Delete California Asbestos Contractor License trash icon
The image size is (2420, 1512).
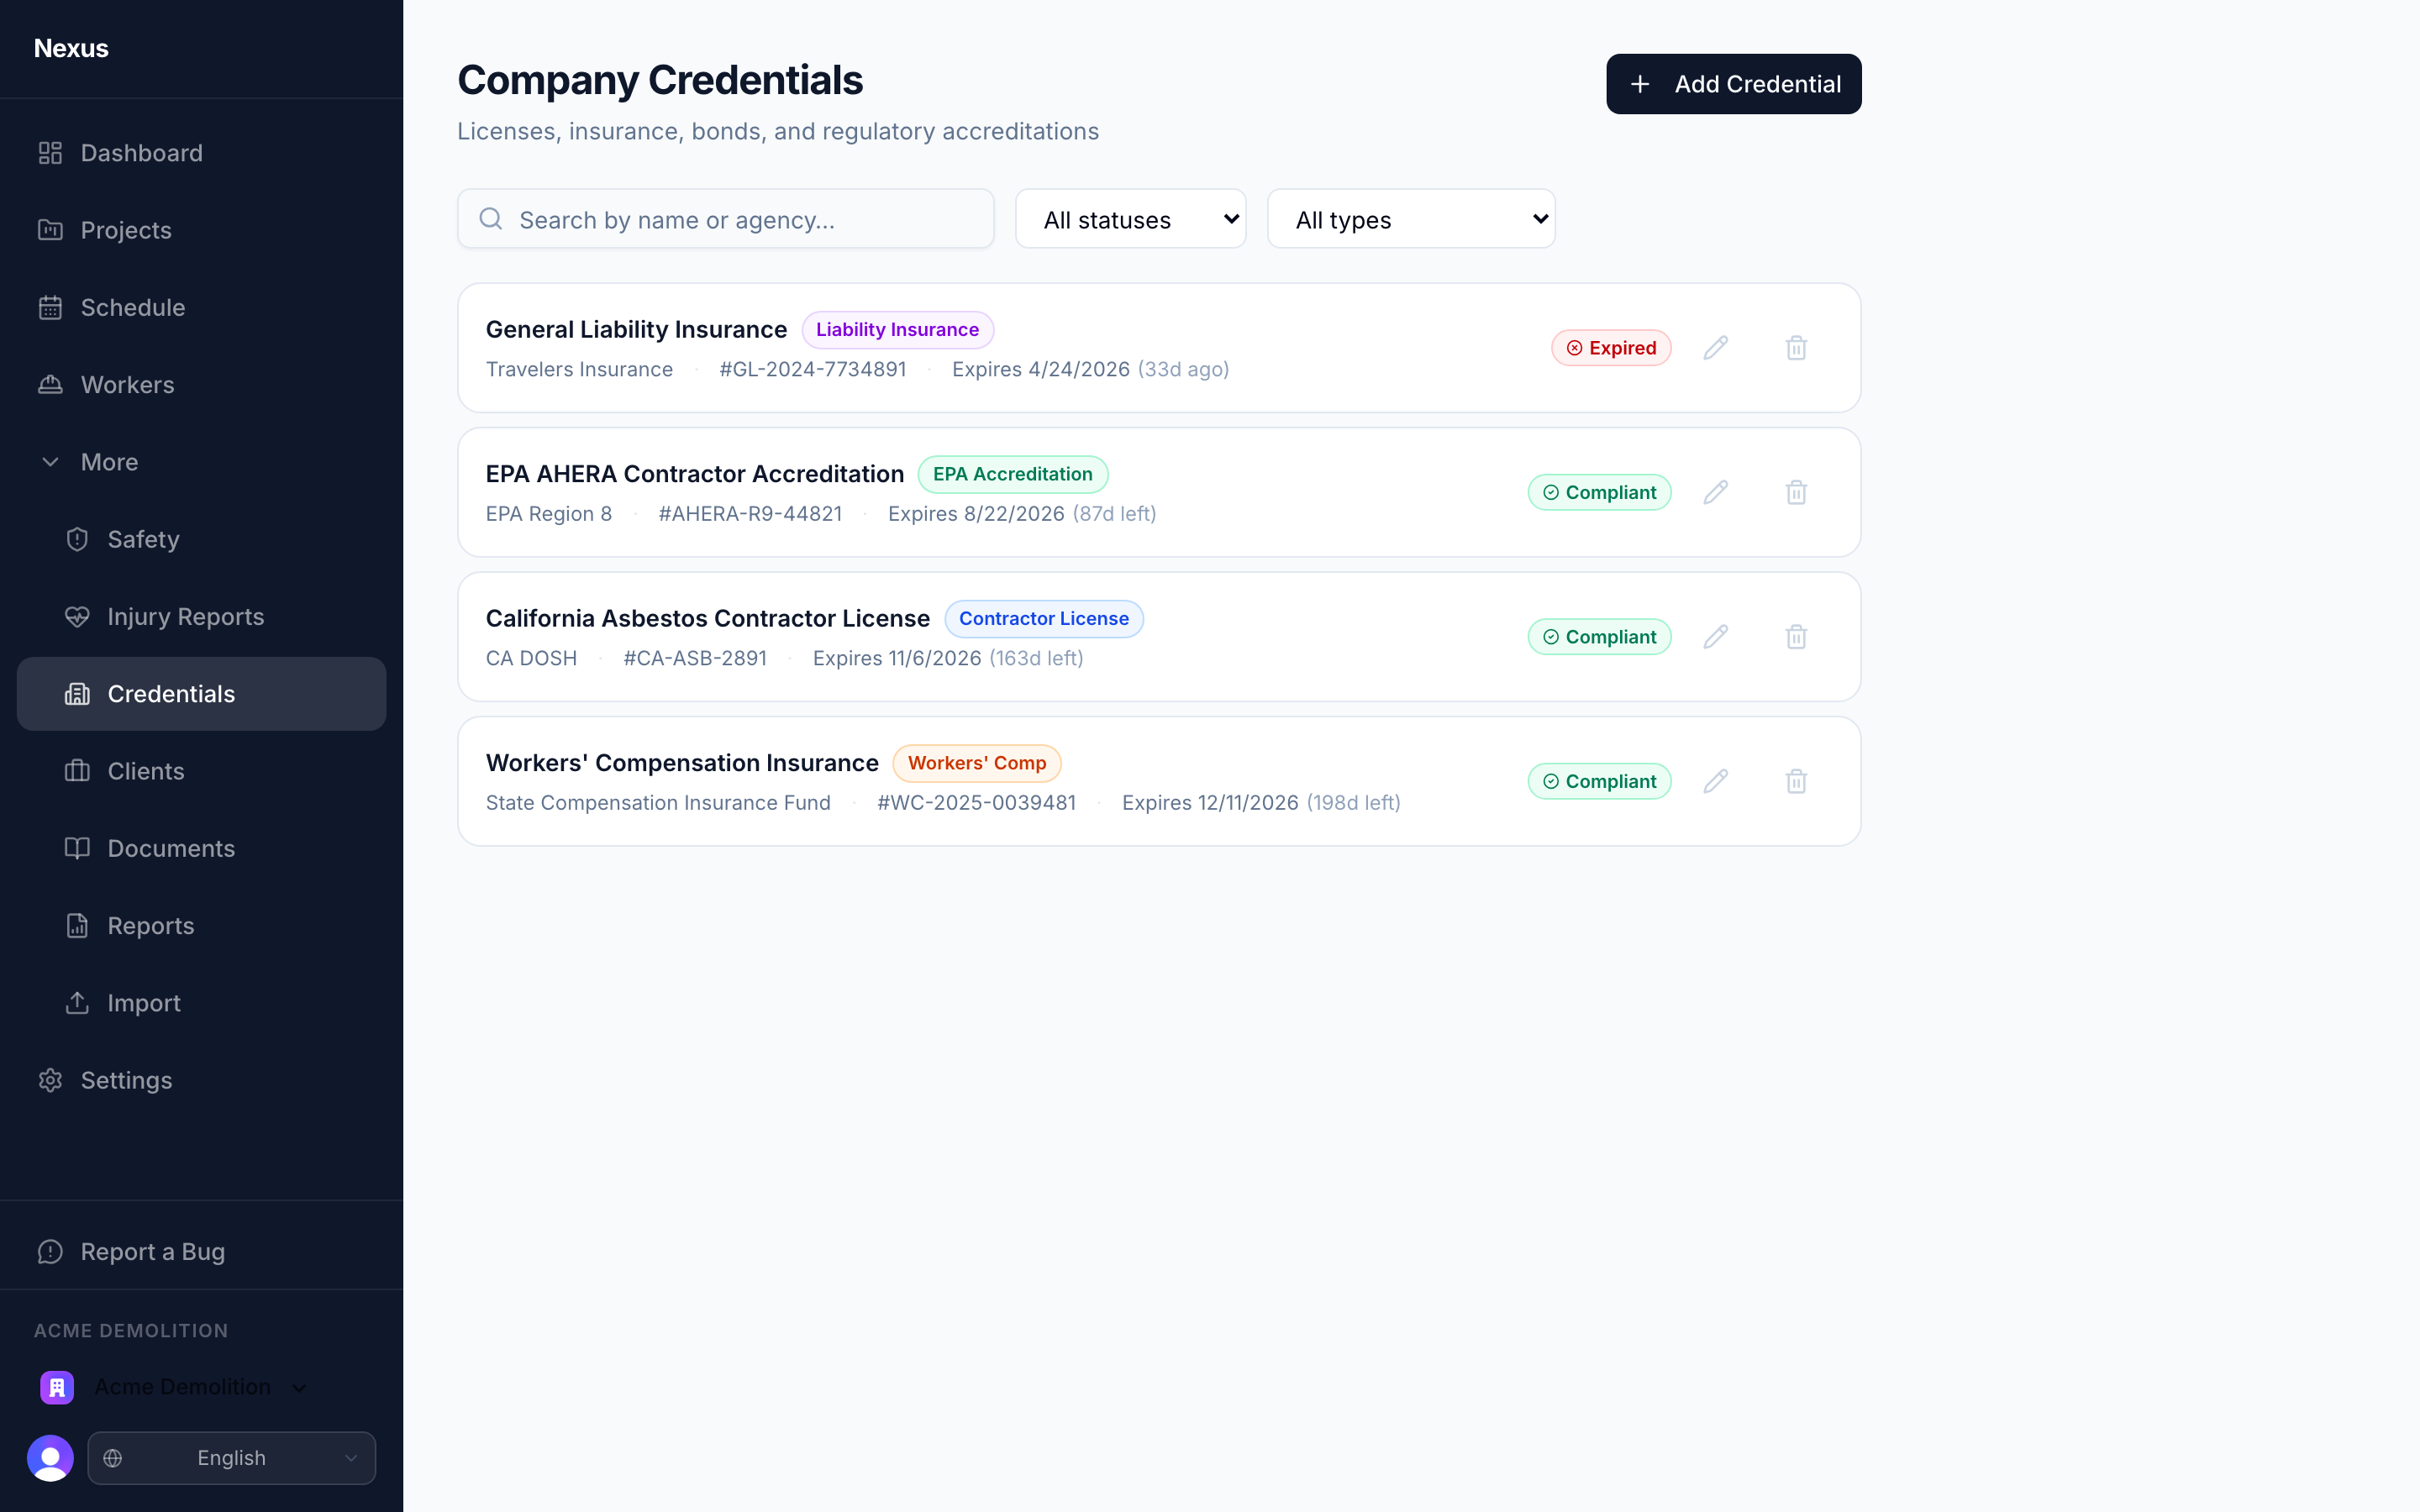[1796, 637]
